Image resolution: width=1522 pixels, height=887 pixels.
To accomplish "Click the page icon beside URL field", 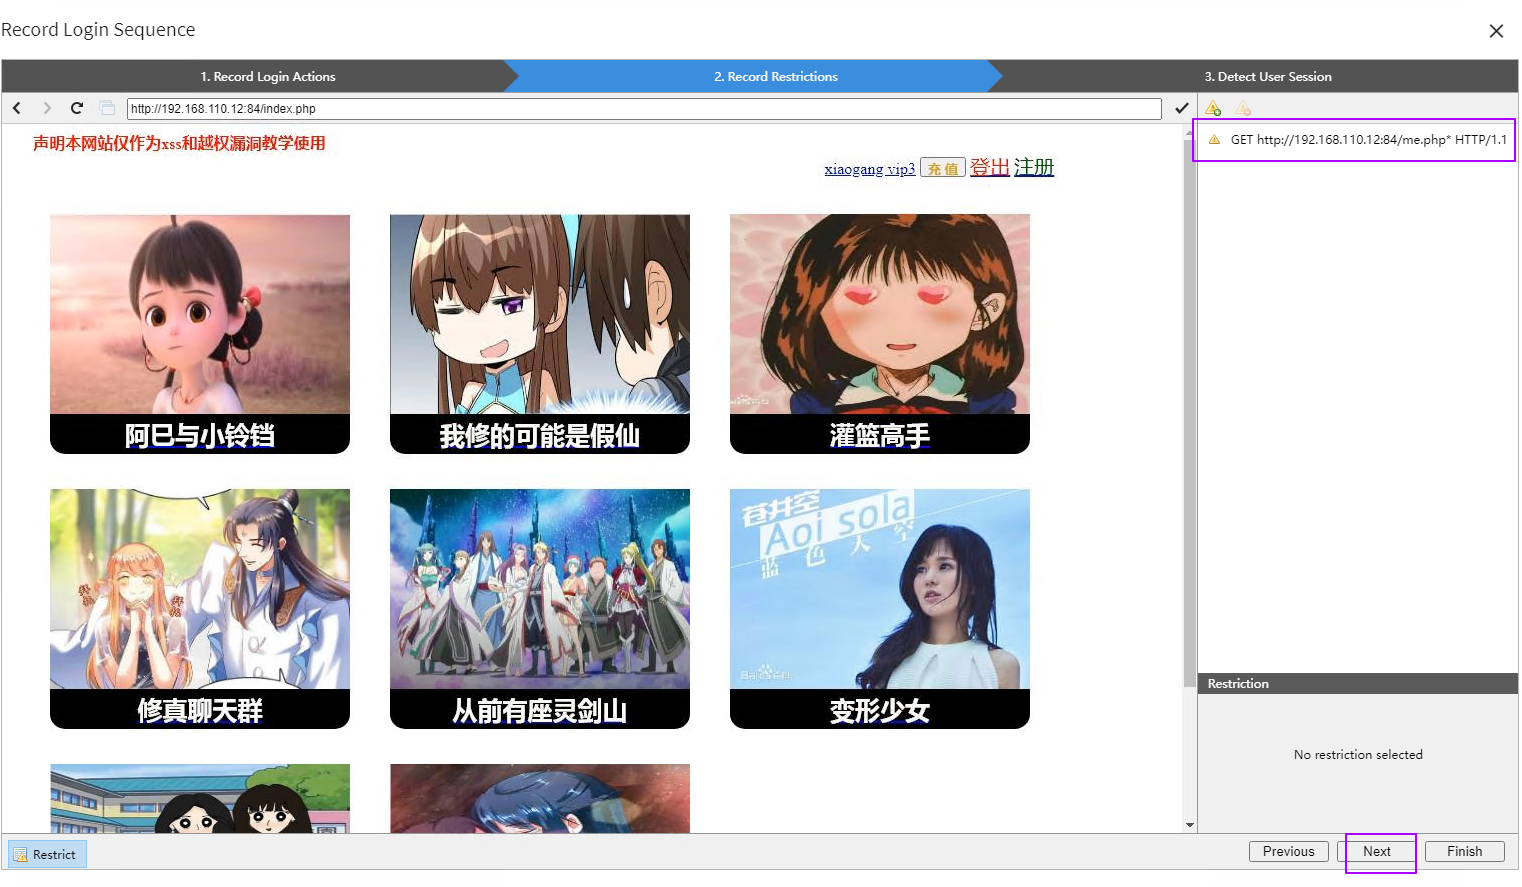I will click(107, 108).
